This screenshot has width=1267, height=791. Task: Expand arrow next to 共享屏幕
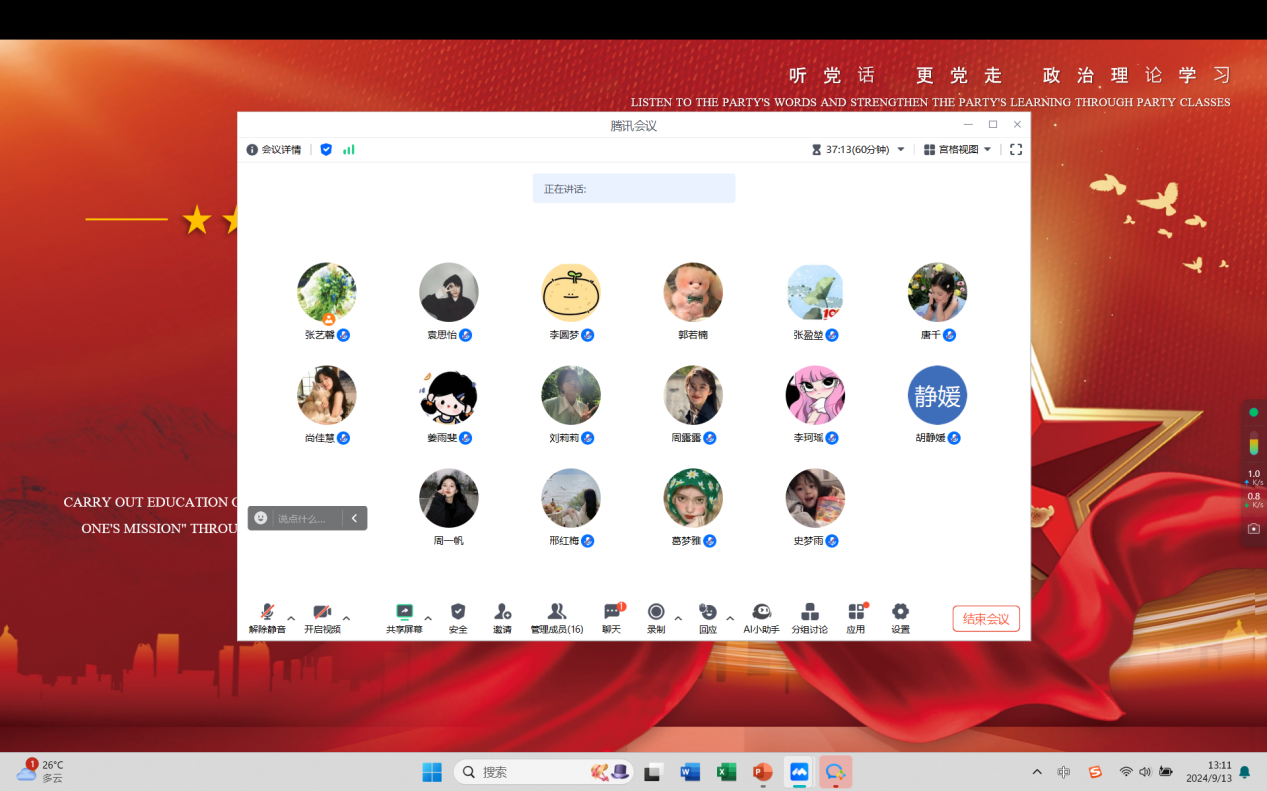pyautogui.click(x=428, y=618)
